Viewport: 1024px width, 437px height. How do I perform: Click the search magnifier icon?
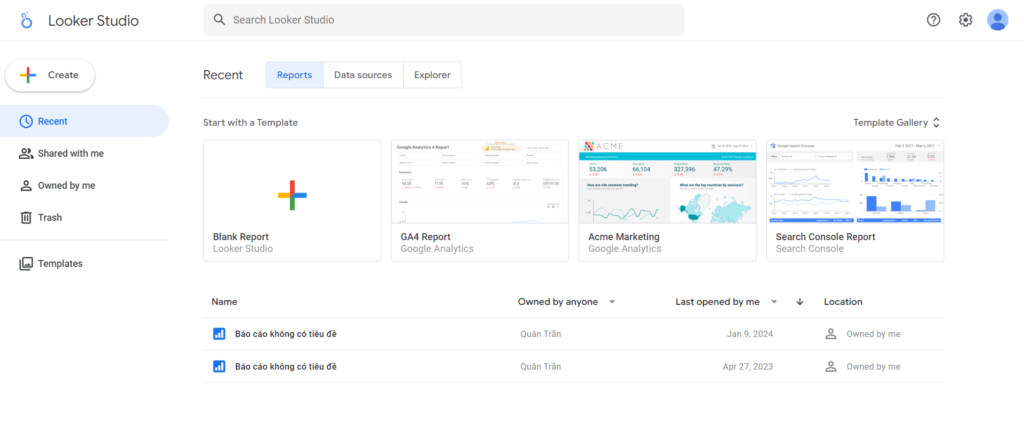click(x=219, y=20)
